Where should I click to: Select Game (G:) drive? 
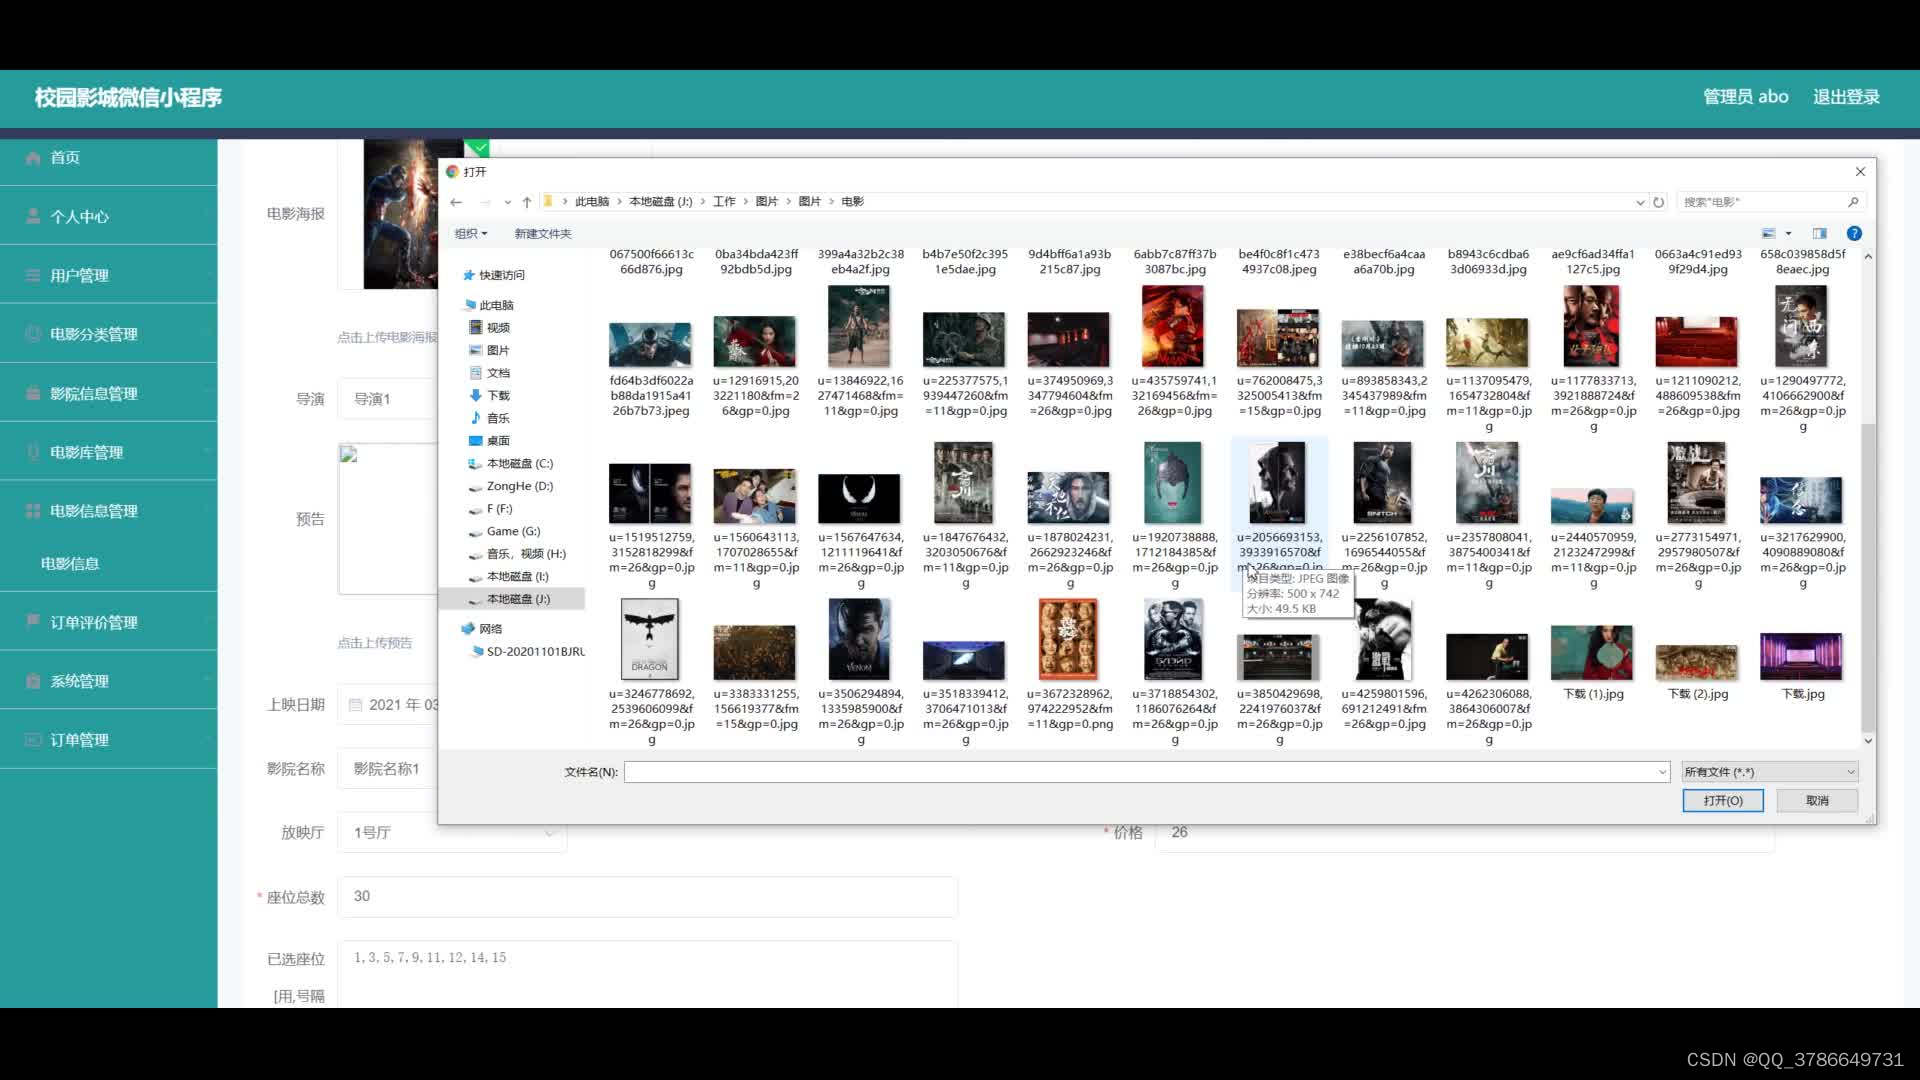tap(505, 531)
